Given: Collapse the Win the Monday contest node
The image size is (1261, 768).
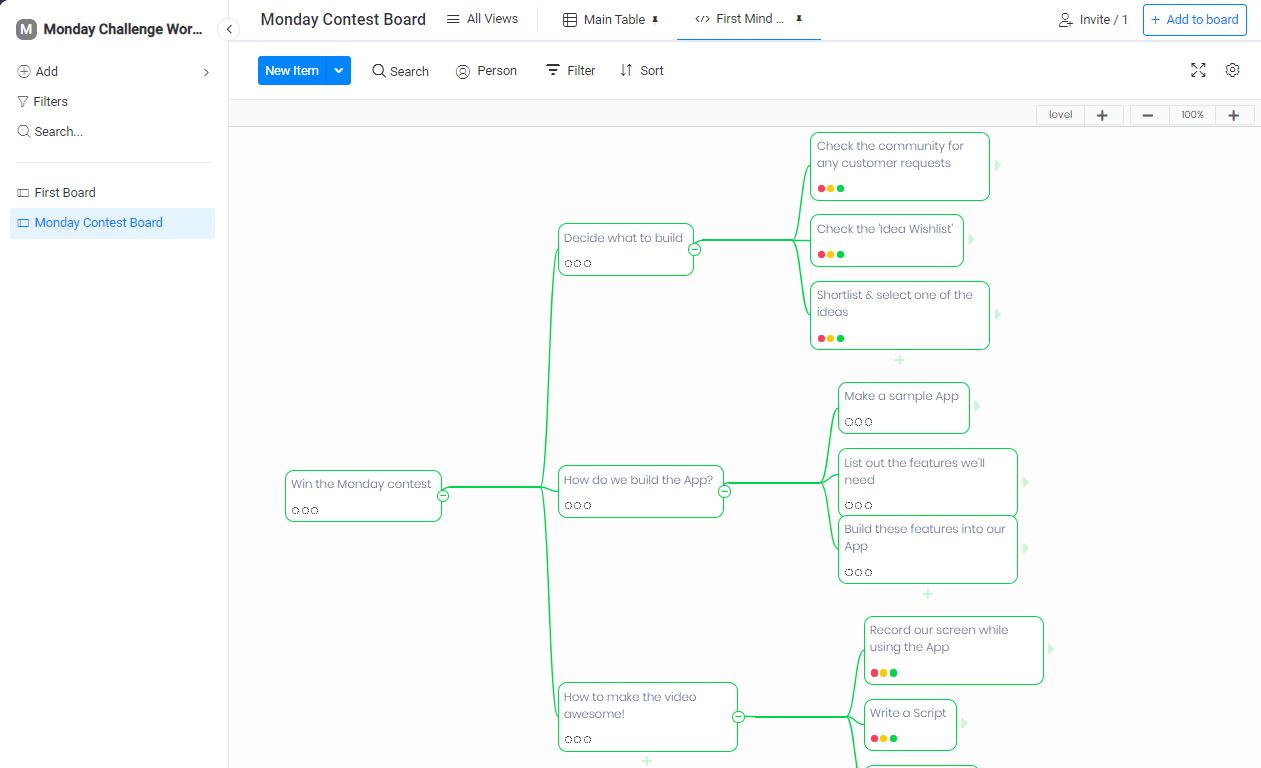Looking at the screenshot, I should (443, 496).
